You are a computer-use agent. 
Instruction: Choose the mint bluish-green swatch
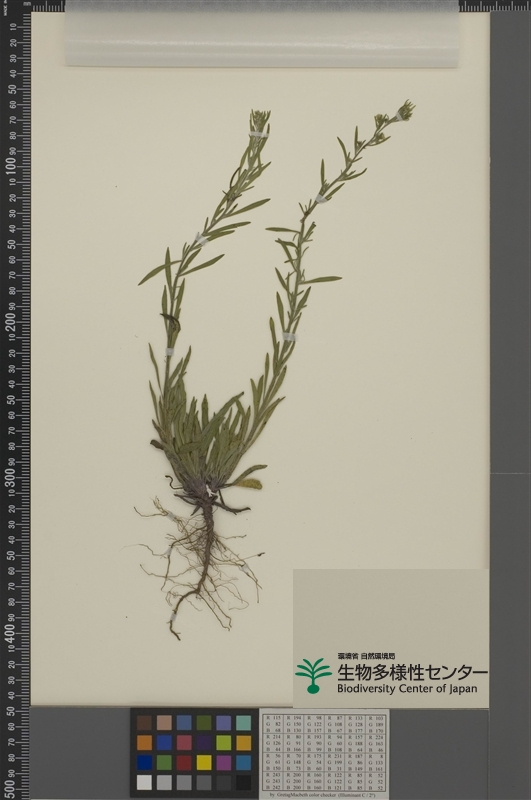244,723
